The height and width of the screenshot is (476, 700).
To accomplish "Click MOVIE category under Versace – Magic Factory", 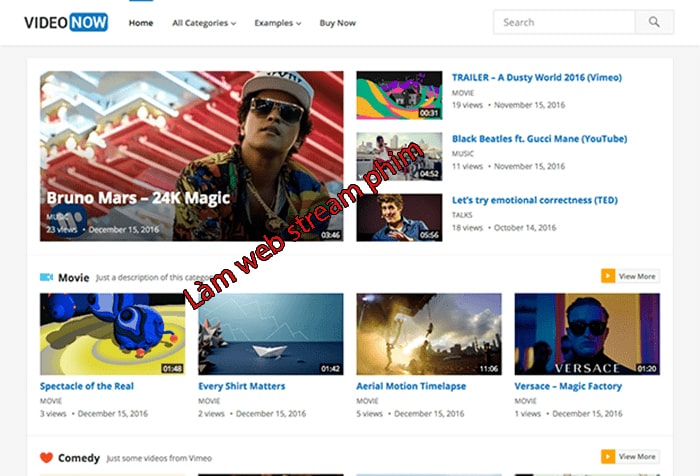I will [x=525, y=401].
